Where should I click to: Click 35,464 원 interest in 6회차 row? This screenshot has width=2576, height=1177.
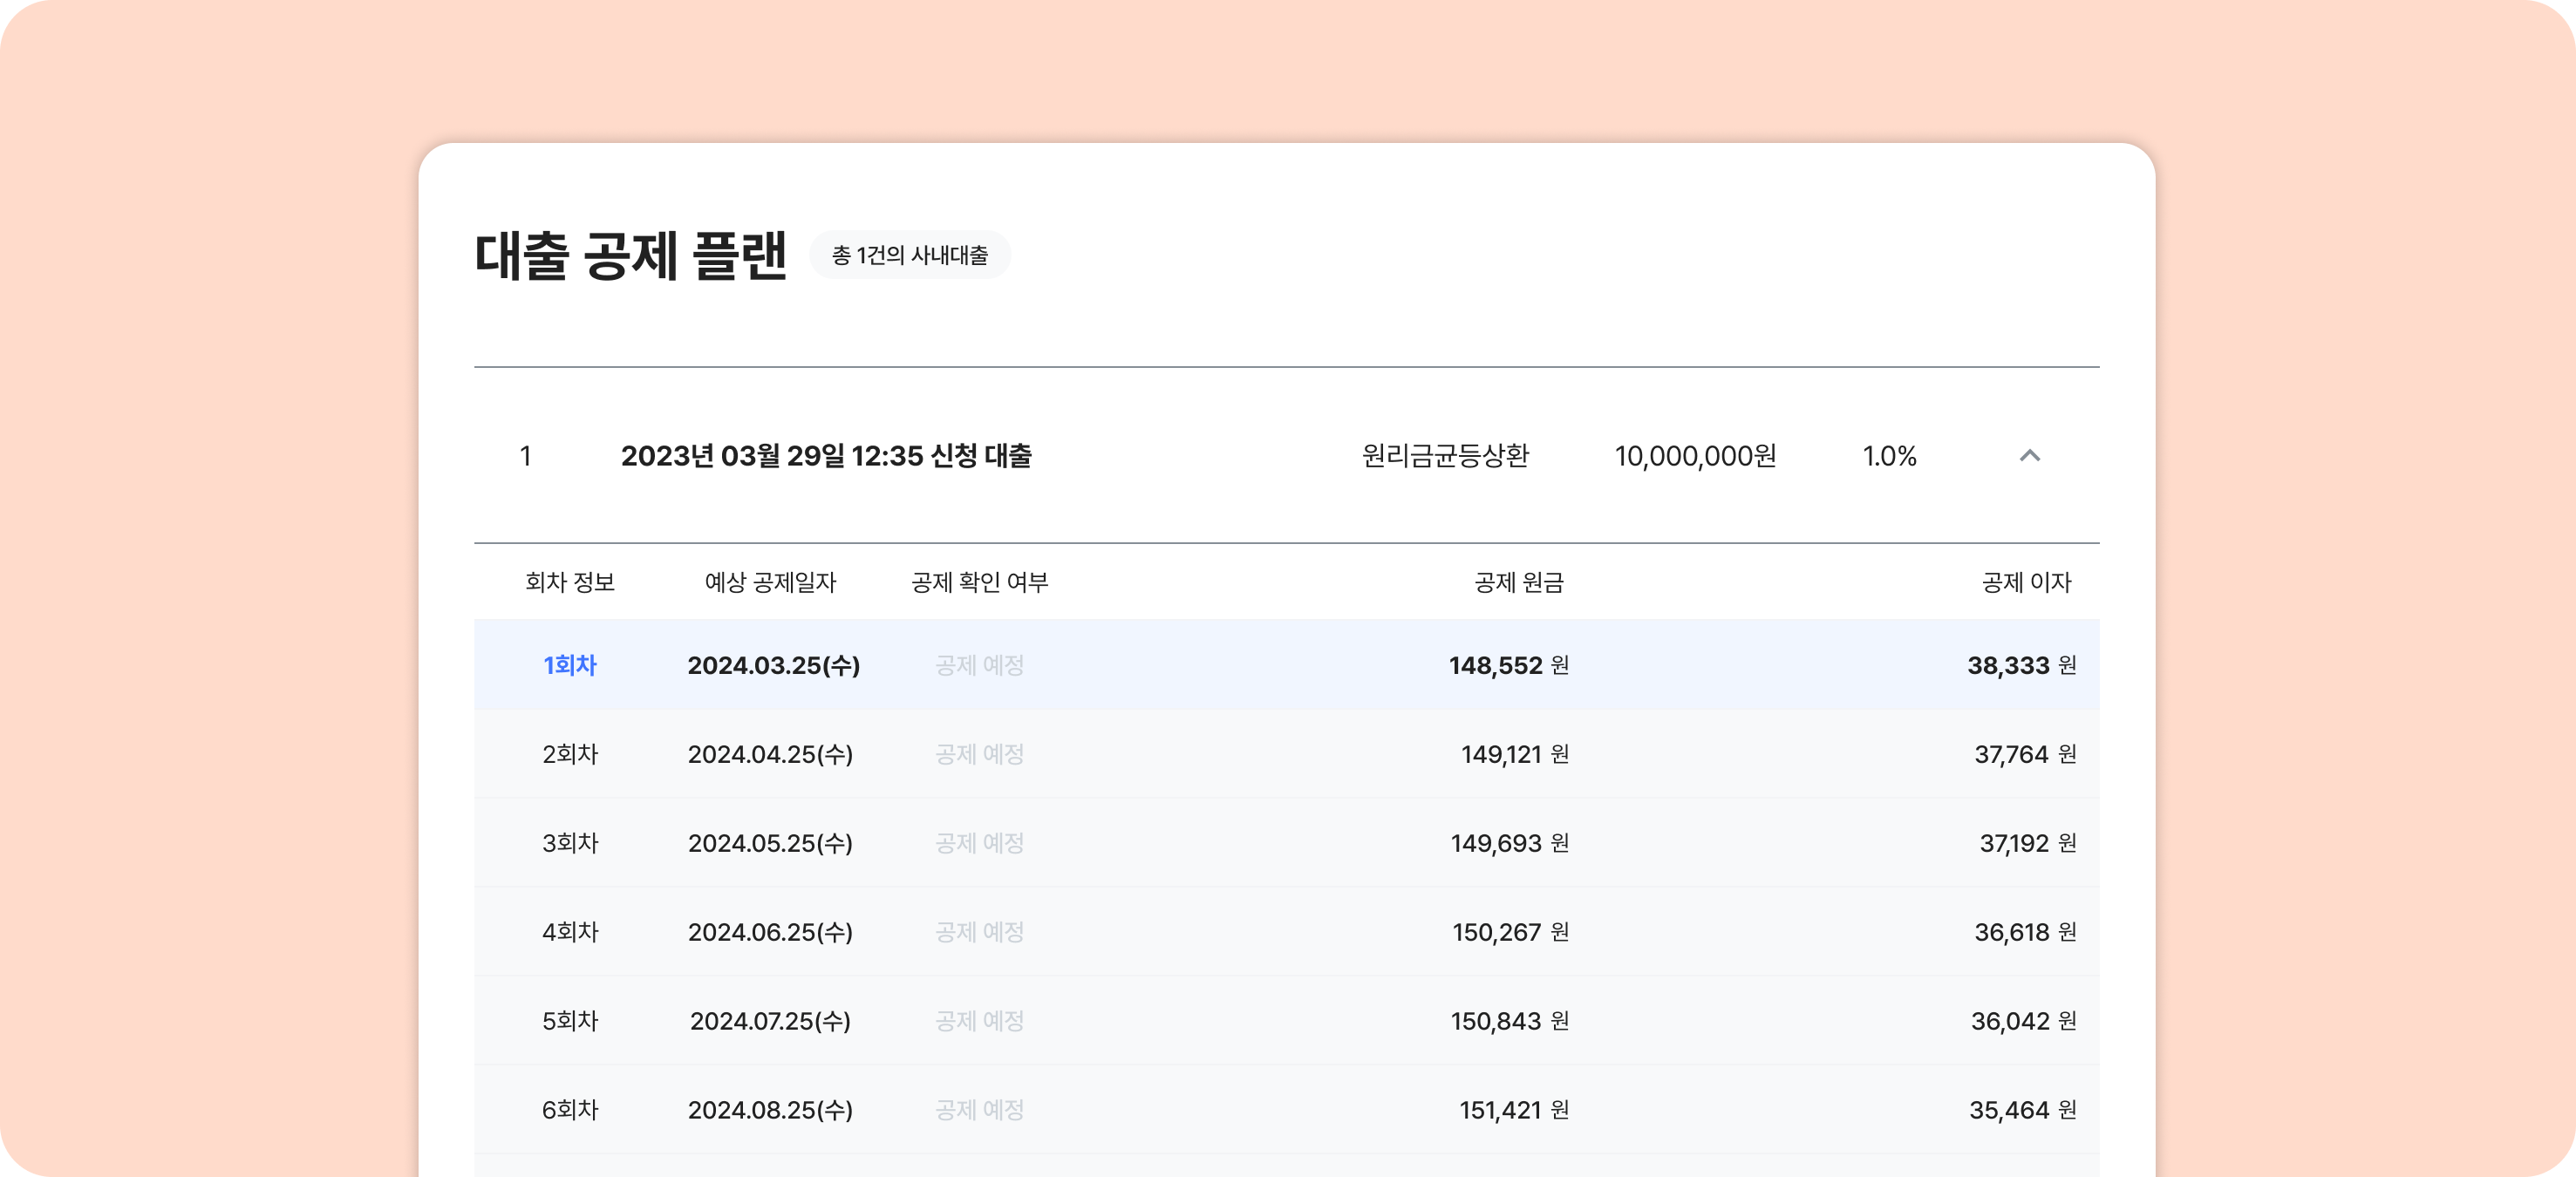click(x=2022, y=1110)
